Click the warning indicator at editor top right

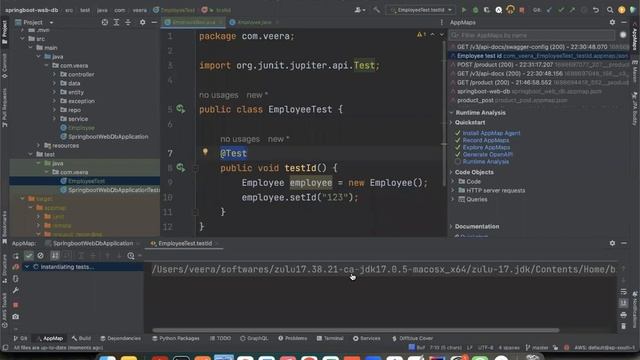point(421,35)
